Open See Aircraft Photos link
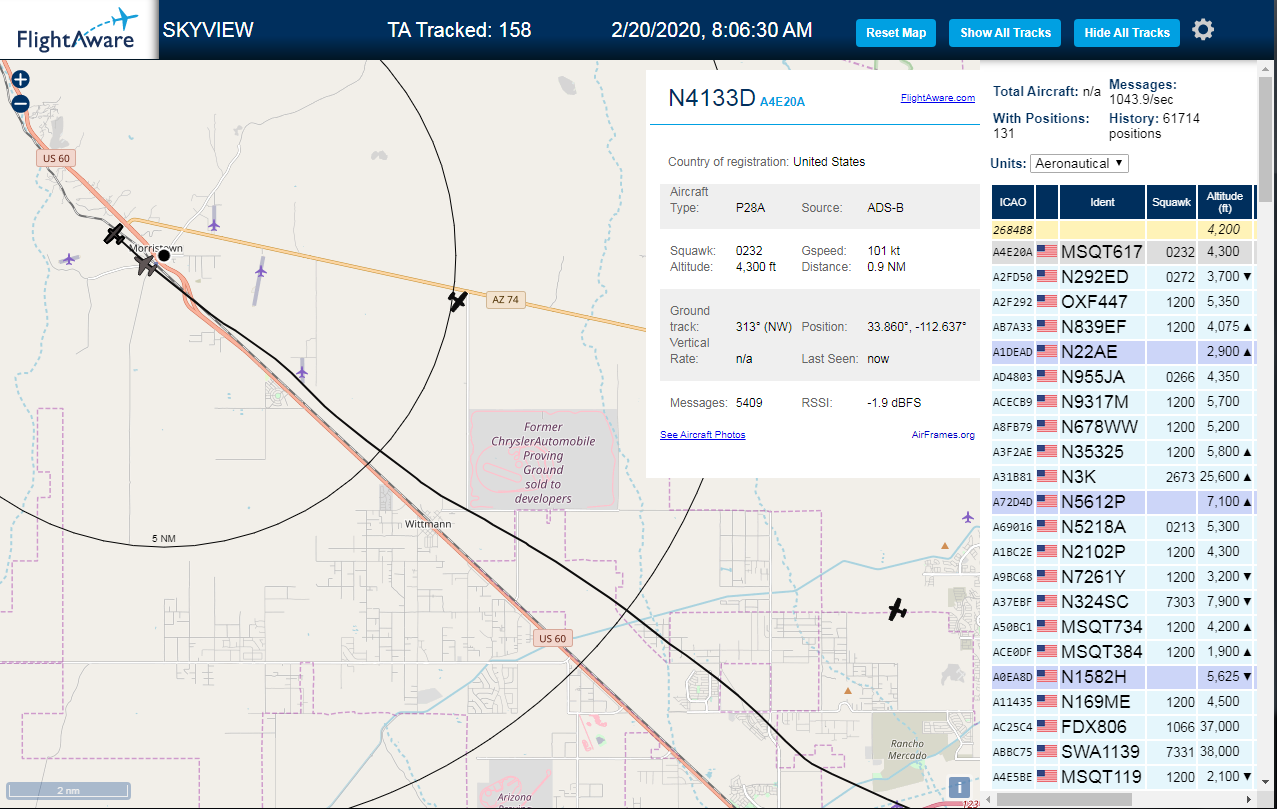The height and width of the screenshot is (809, 1277). click(x=702, y=435)
